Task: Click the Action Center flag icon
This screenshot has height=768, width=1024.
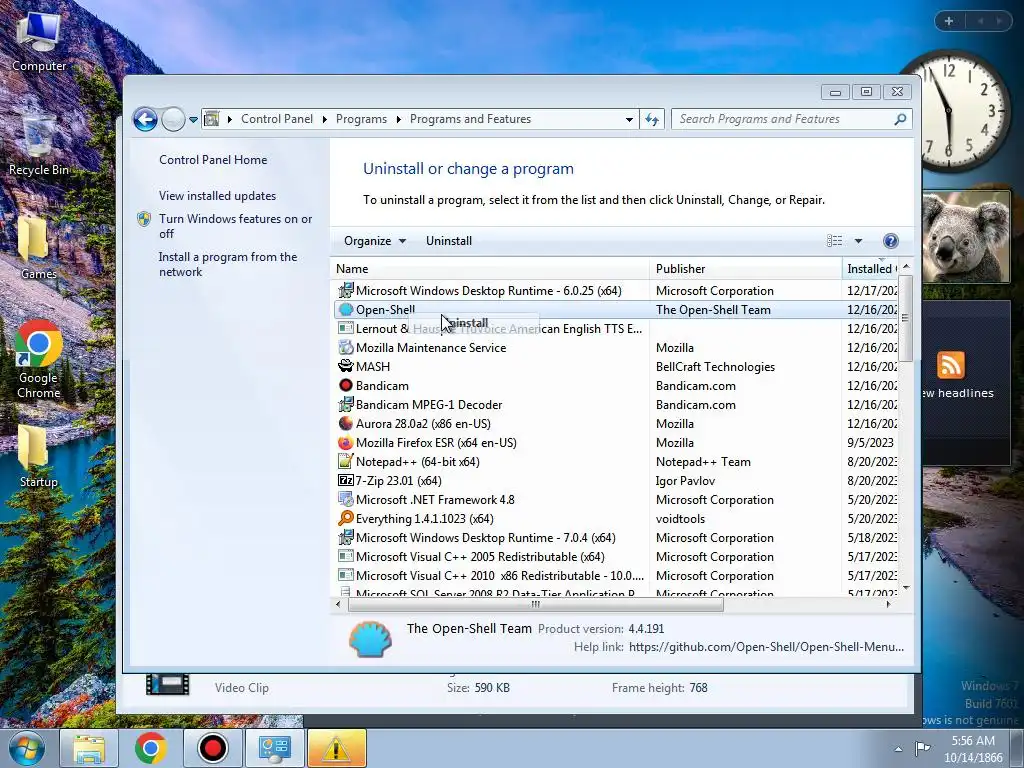Action: click(x=922, y=748)
